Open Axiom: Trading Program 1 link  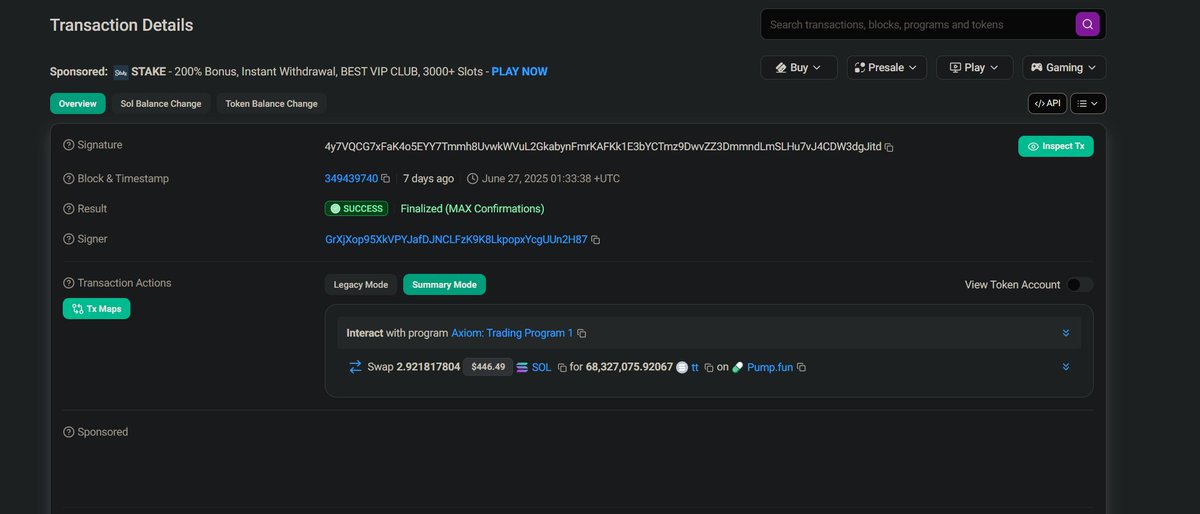[x=512, y=333]
